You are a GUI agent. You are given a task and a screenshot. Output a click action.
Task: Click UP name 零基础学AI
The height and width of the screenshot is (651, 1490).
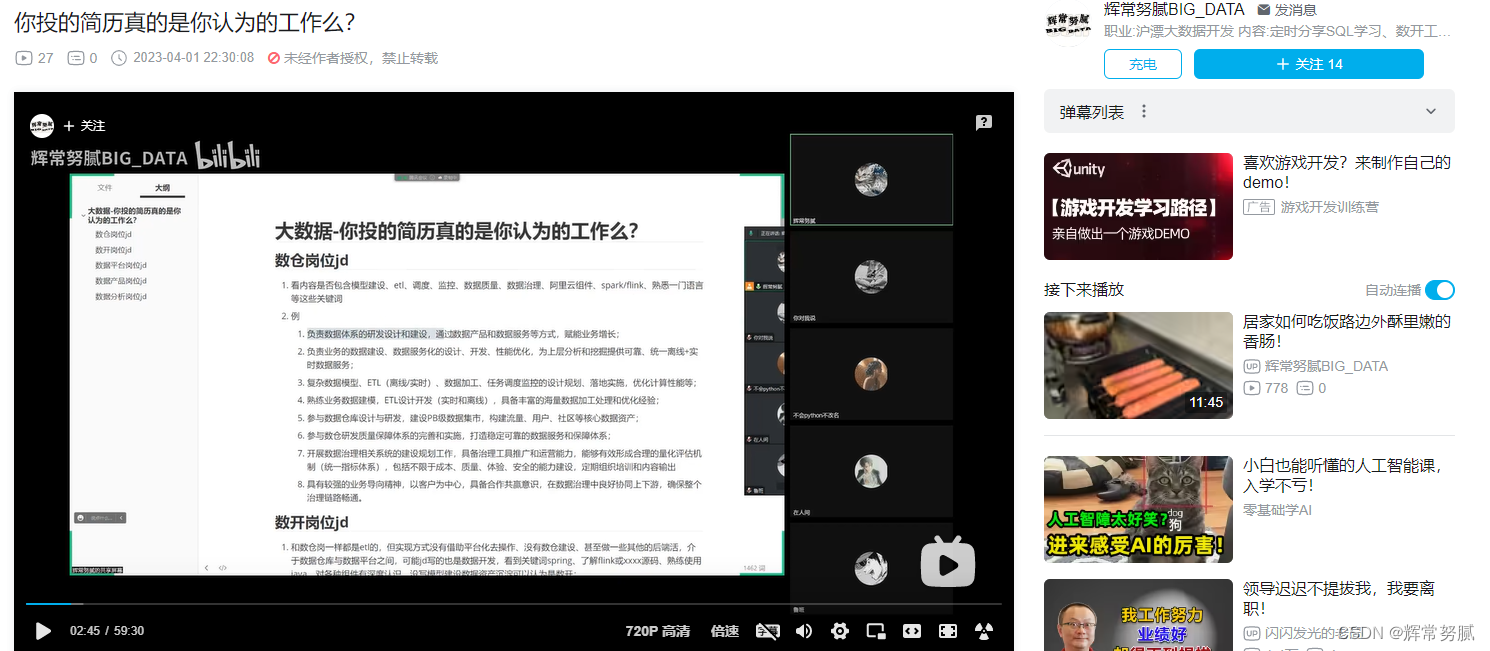(1277, 510)
